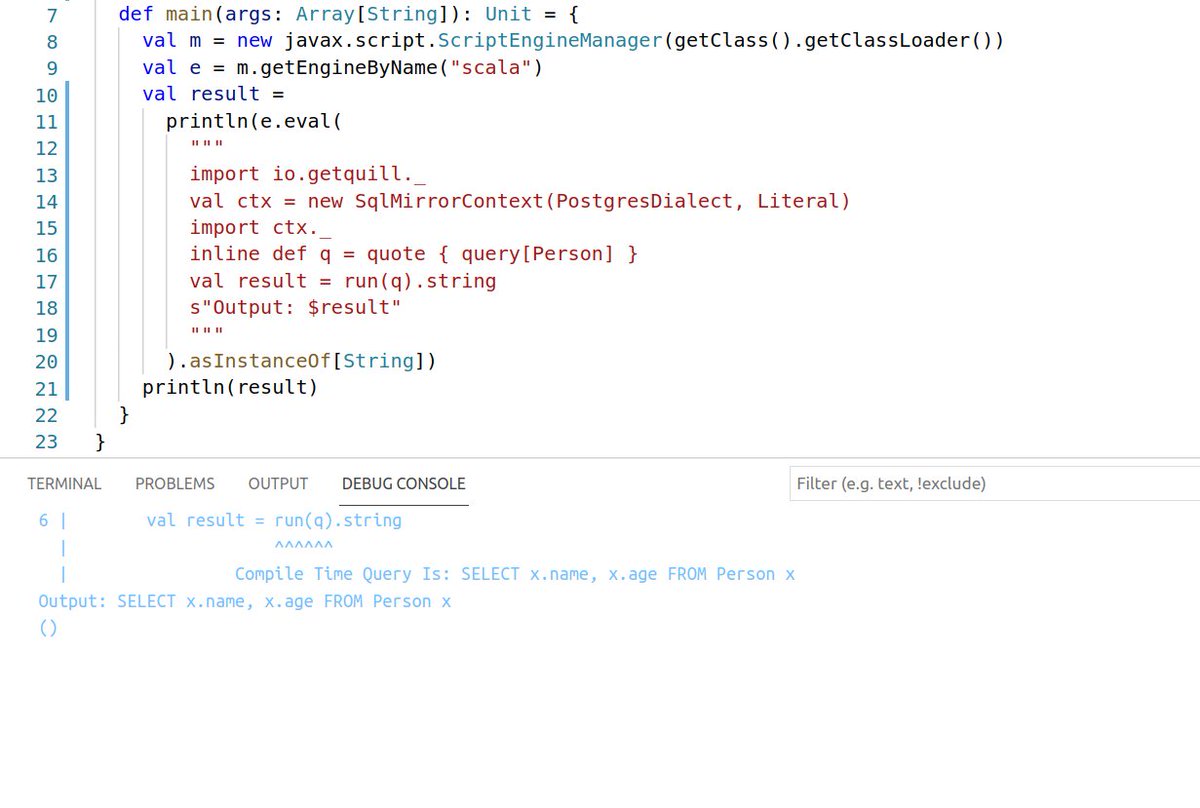Image resolution: width=1200 pixels, height=808 pixels.
Task: Click console line 'val result = run(q).string'
Action: click(x=274, y=520)
